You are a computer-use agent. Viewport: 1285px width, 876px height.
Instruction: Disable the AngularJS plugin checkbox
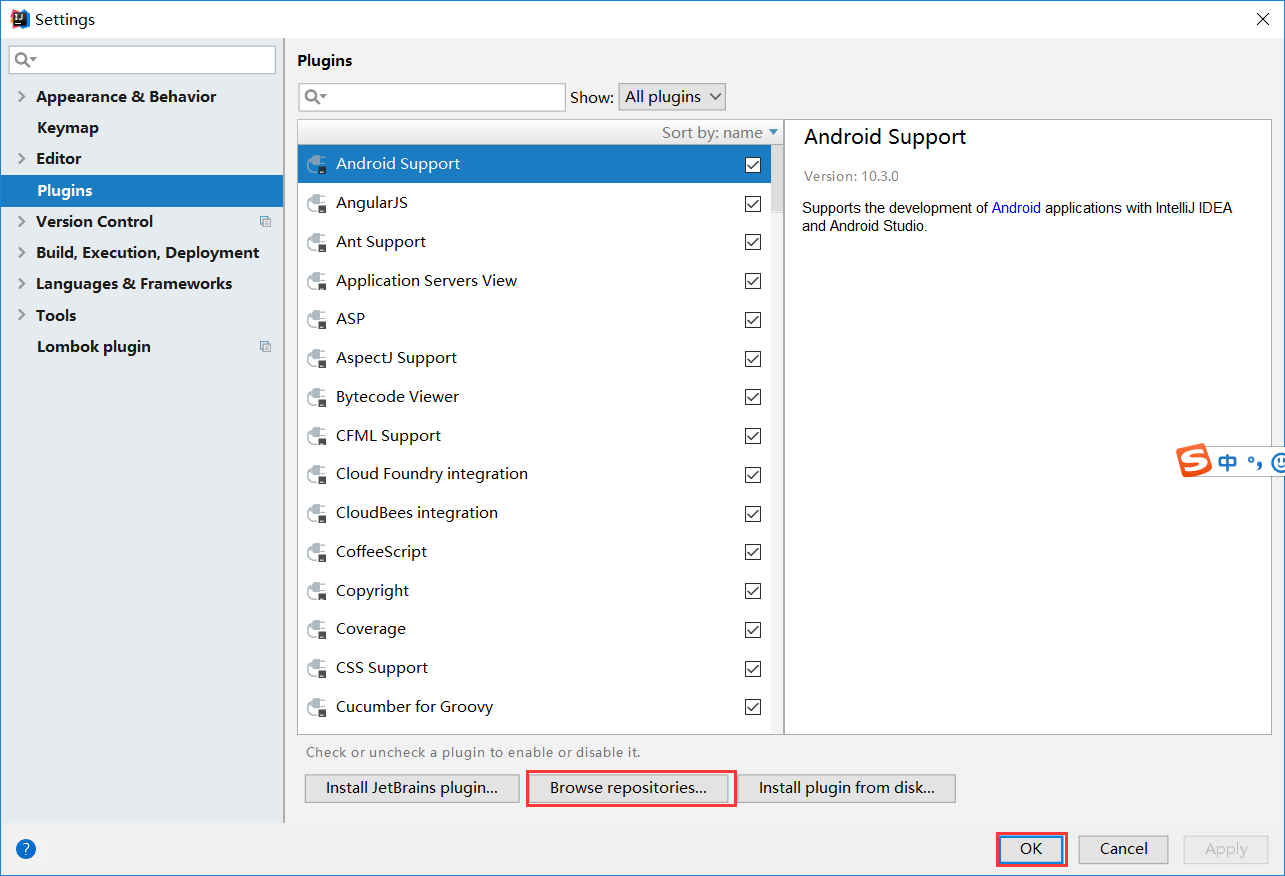753,204
